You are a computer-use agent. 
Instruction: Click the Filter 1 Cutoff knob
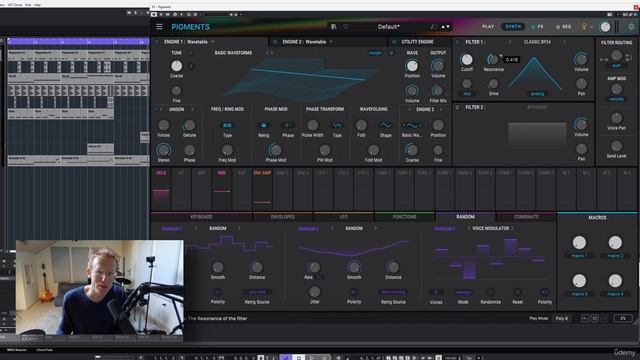pos(467,60)
